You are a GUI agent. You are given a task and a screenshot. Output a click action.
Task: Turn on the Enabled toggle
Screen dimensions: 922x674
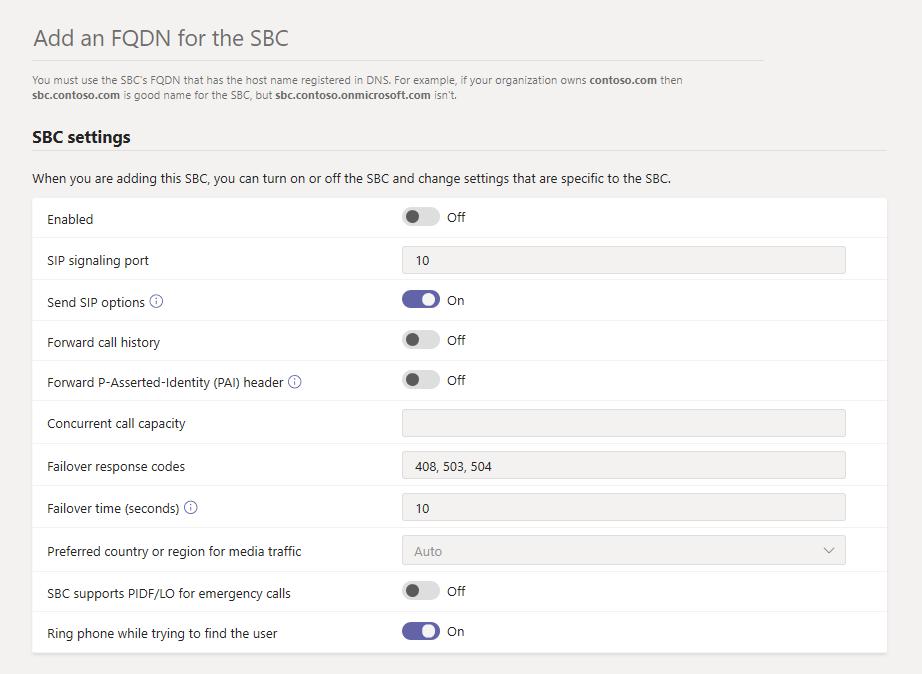click(421, 217)
